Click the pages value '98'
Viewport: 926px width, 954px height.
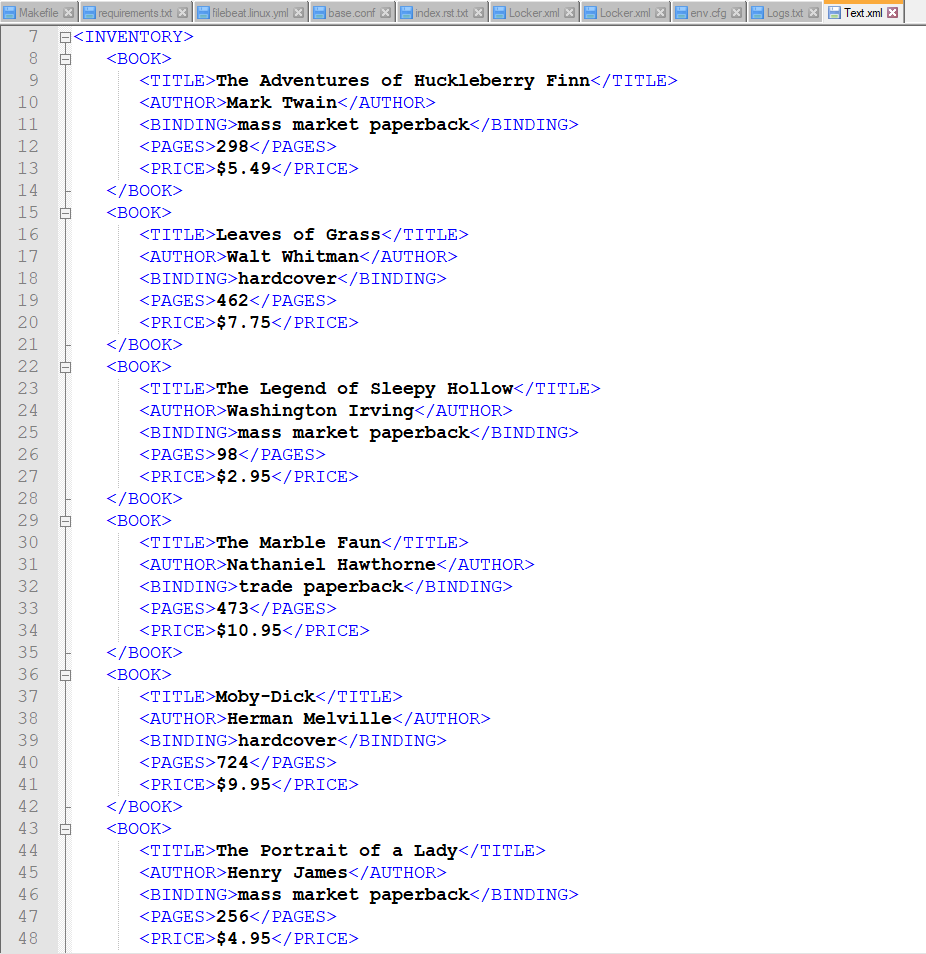(x=227, y=454)
